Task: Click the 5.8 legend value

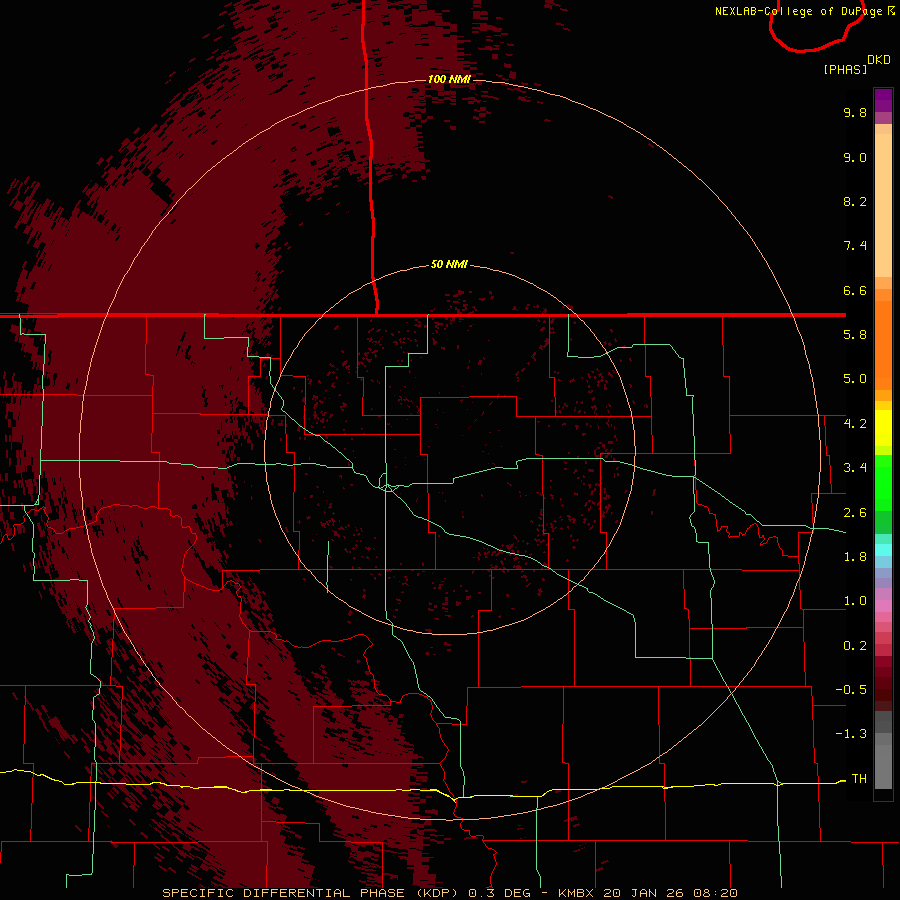Action: [x=855, y=335]
